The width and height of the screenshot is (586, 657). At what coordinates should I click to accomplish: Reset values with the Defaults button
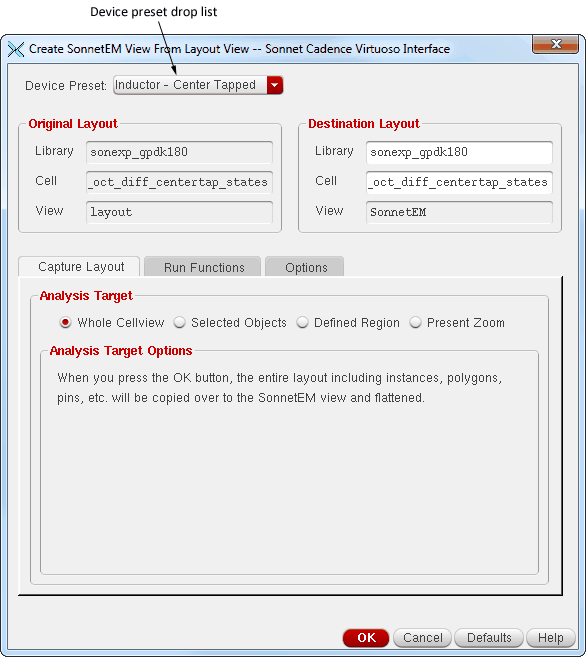point(489,637)
